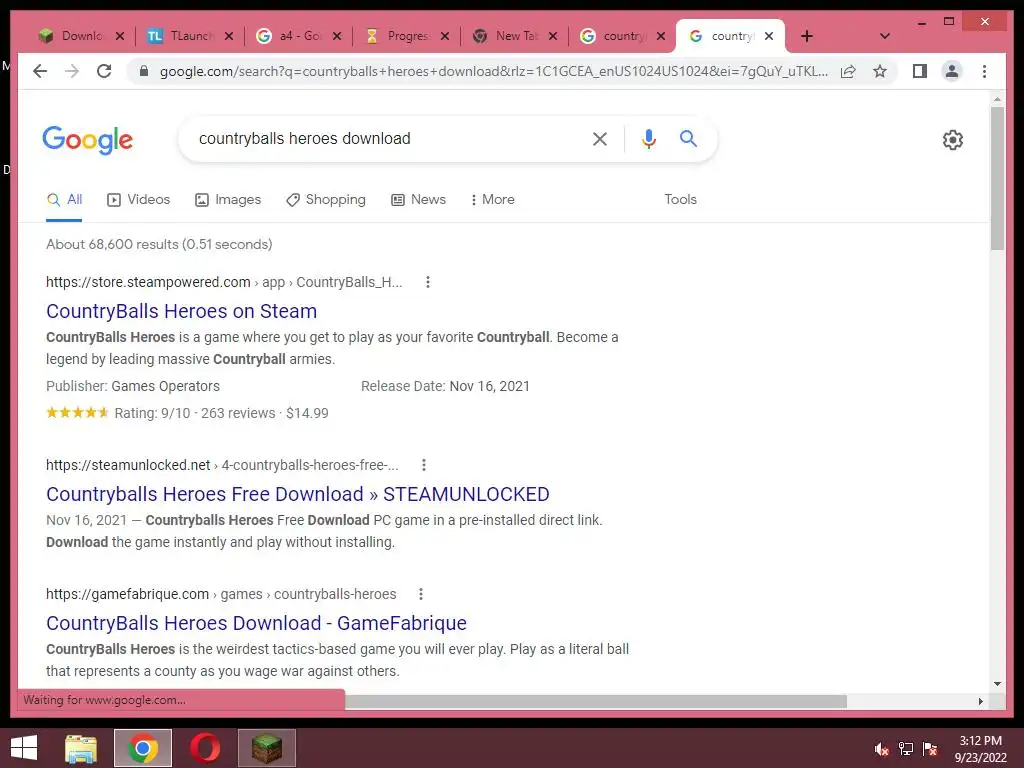Open options for the Steam store result
Image resolution: width=1024 pixels, height=768 pixels.
click(x=428, y=282)
